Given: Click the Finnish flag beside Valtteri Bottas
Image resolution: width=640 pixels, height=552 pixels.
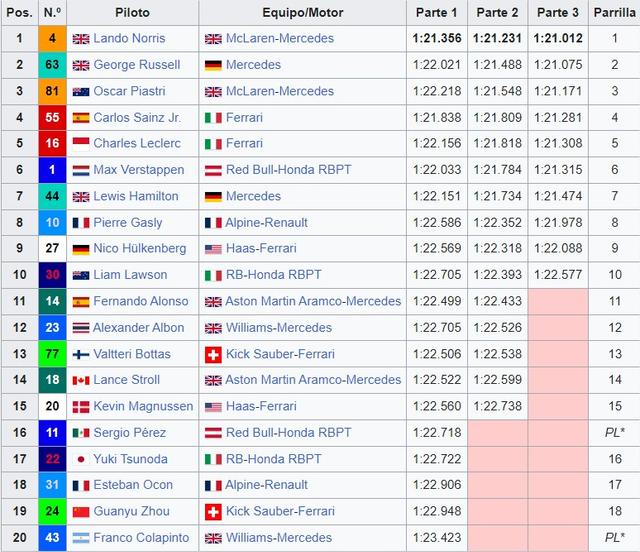Looking at the screenshot, I should [x=81, y=354].
